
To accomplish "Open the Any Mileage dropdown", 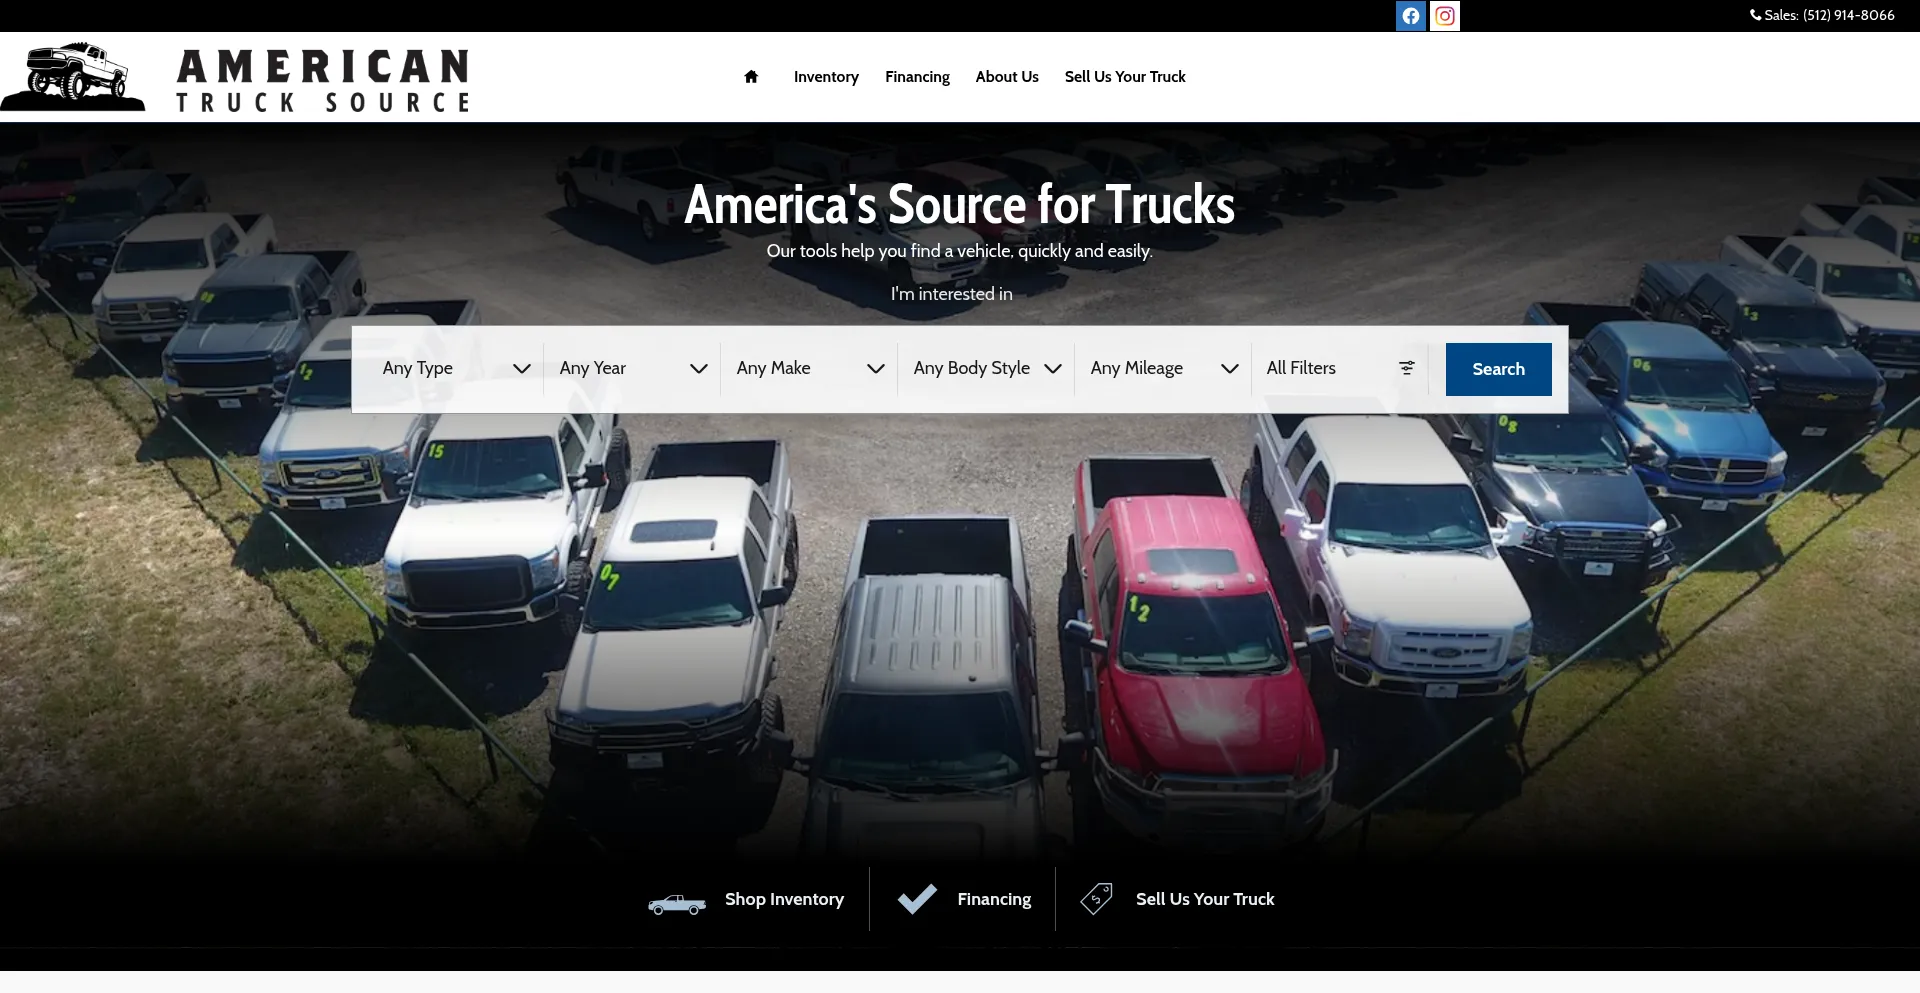I will 1162,369.
